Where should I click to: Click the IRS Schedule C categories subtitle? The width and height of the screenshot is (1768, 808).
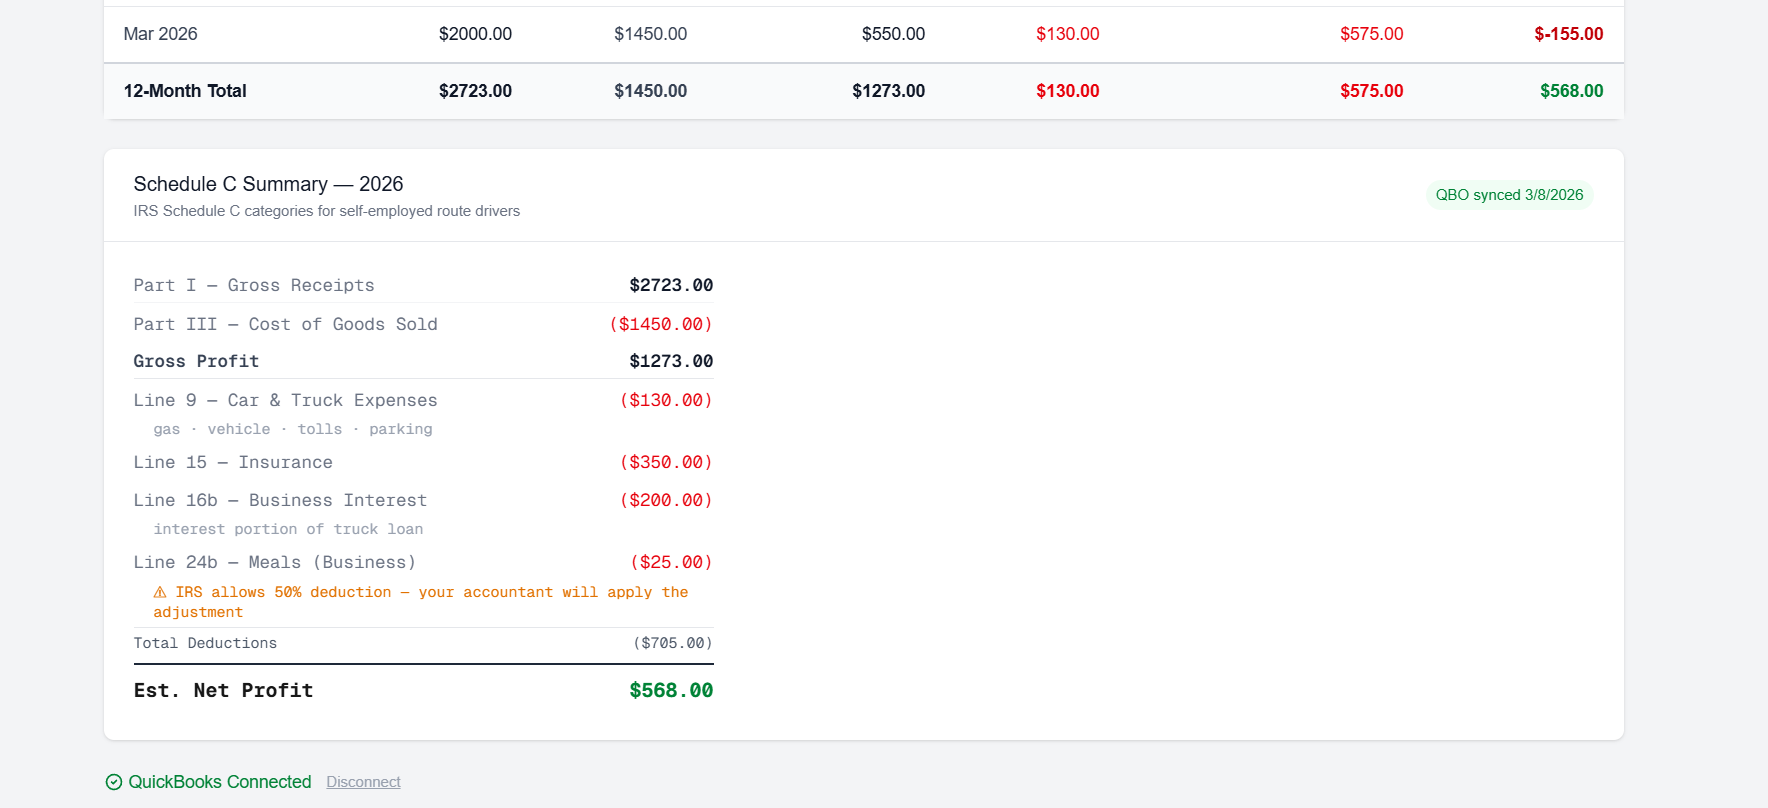click(x=327, y=211)
